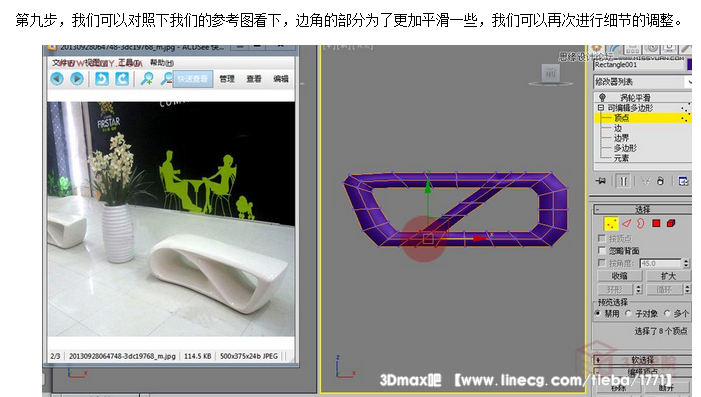
Task: Click the 循环 button
Action: [664, 289]
